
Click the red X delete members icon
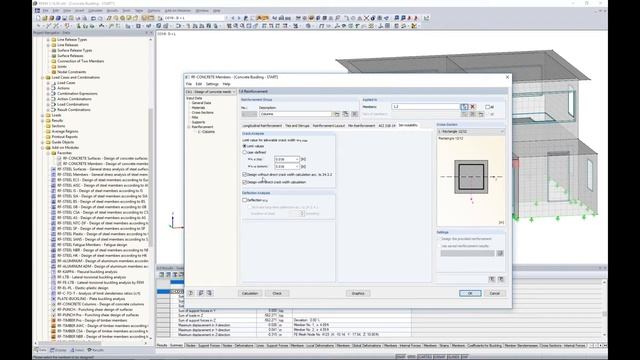click(x=473, y=107)
